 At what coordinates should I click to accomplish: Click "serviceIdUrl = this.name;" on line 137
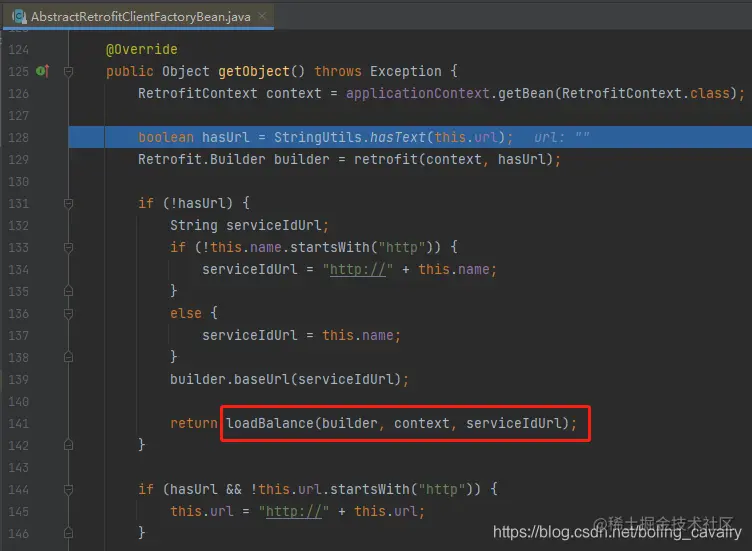point(301,336)
